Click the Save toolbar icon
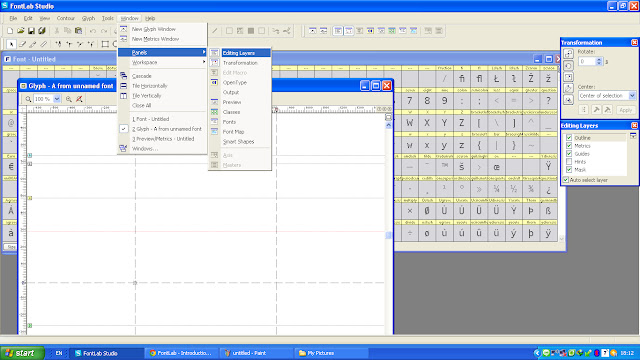Screen dimensions: 640x360 click(31, 31)
